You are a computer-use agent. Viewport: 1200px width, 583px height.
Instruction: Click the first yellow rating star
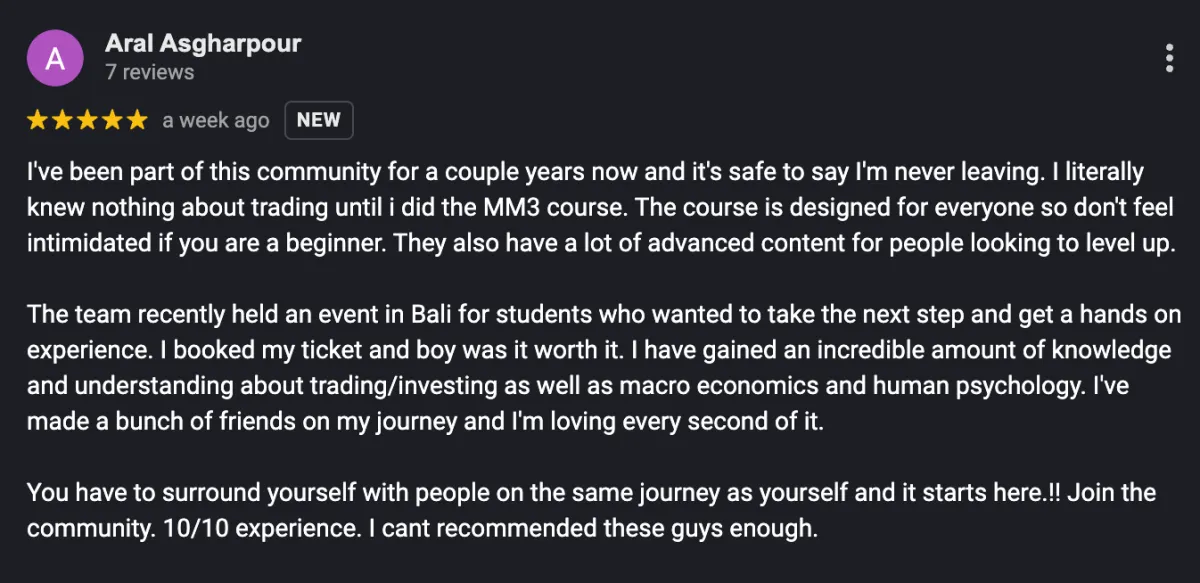[38, 120]
